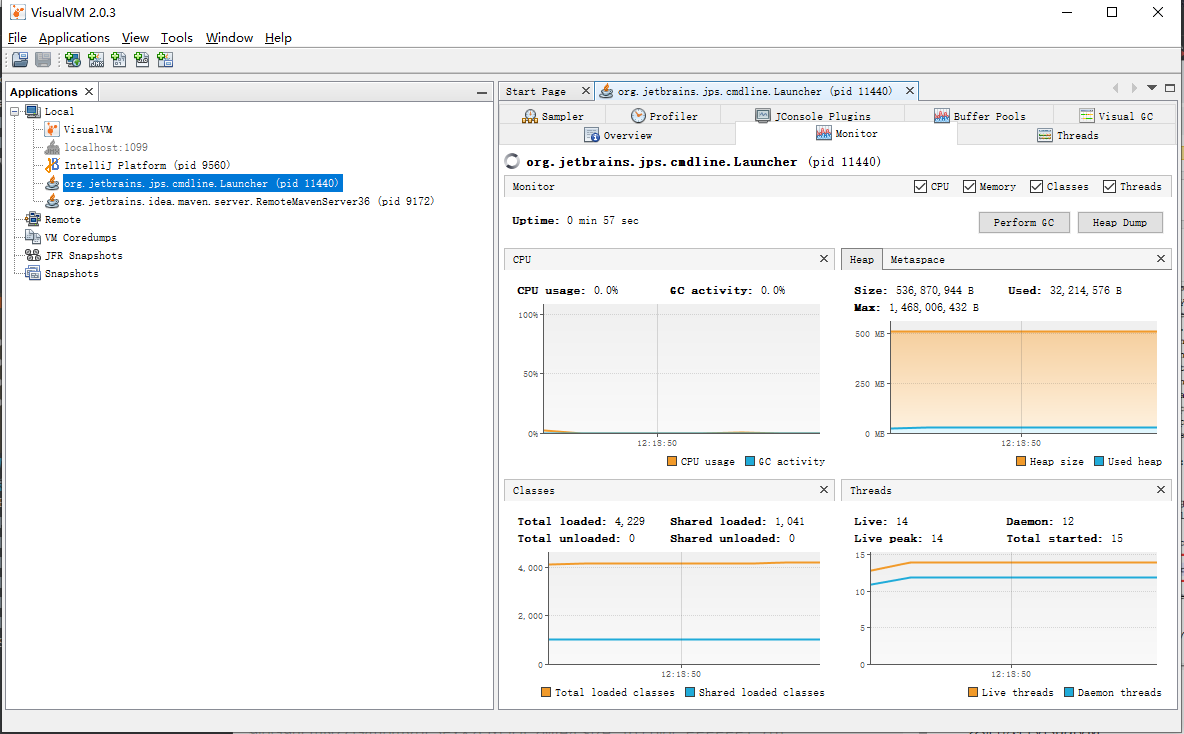Click the Local computer icon in the tree
This screenshot has height=734, width=1184.
point(32,111)
